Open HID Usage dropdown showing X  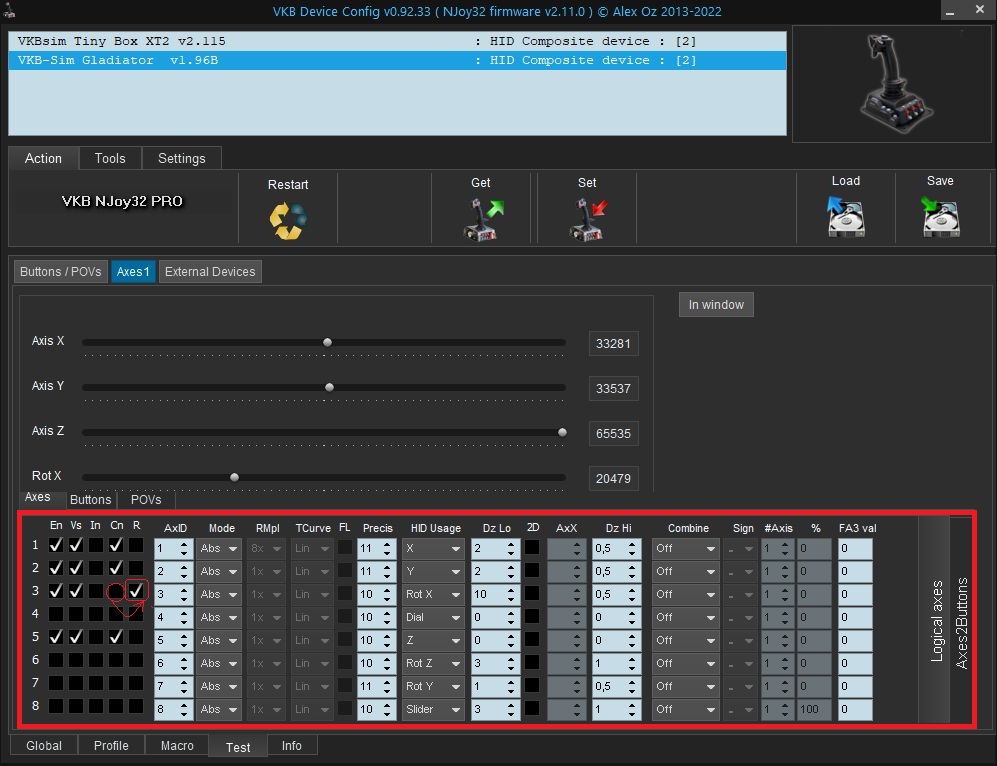[432, 549]
